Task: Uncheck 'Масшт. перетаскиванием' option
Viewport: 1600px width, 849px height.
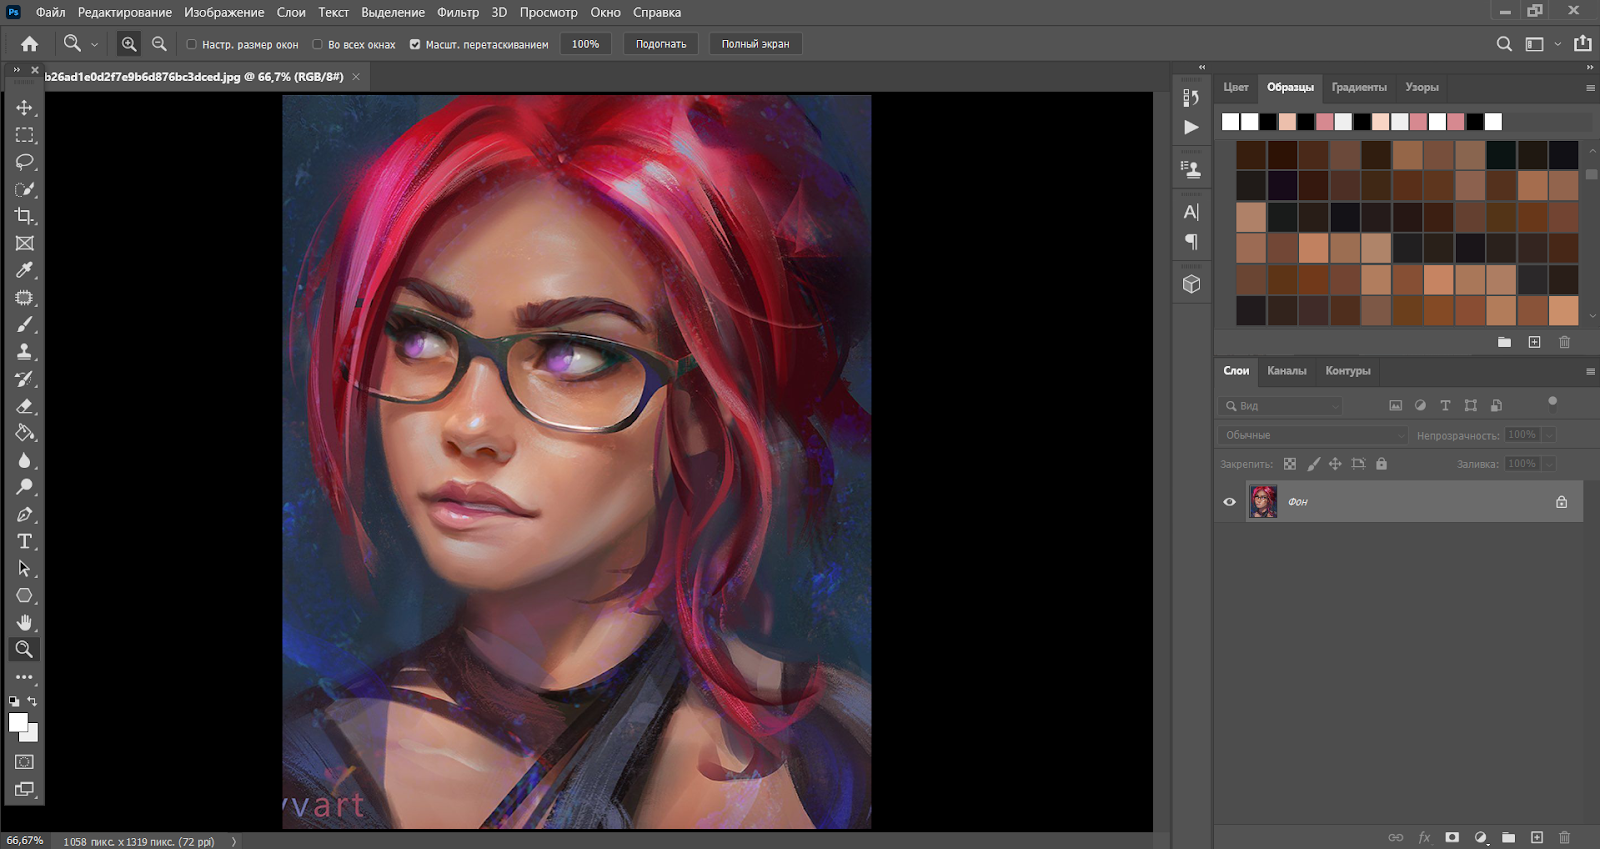Action: (415, 44)
